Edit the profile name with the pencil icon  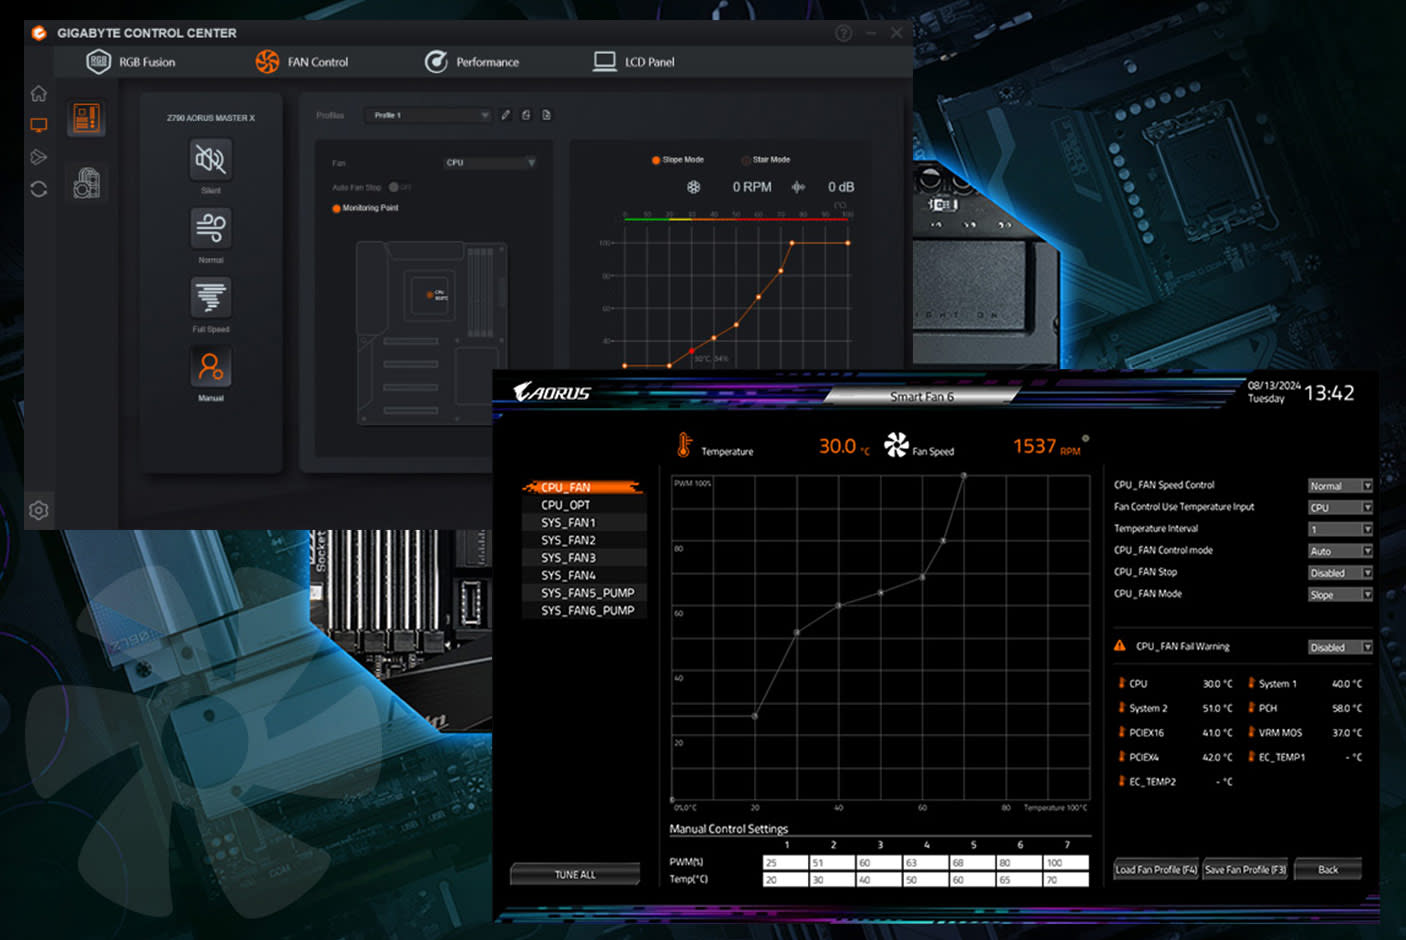(506, 114)
